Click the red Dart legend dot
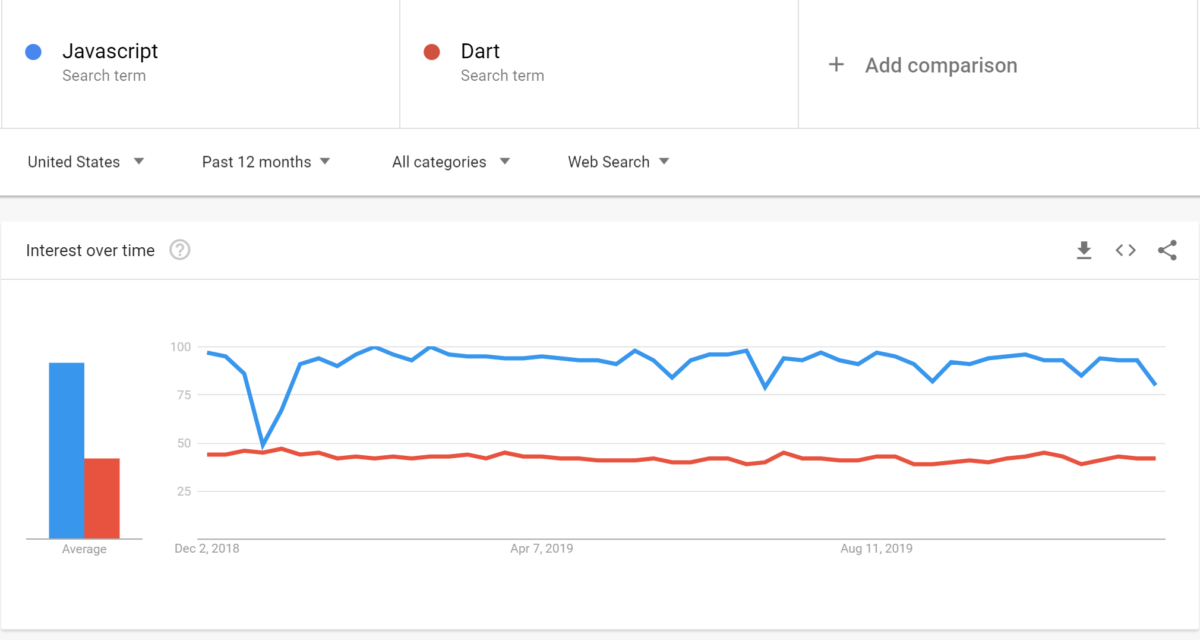The height and width of the screenshot is (640, 1200). pyautogui.click(x=430, y=51)
